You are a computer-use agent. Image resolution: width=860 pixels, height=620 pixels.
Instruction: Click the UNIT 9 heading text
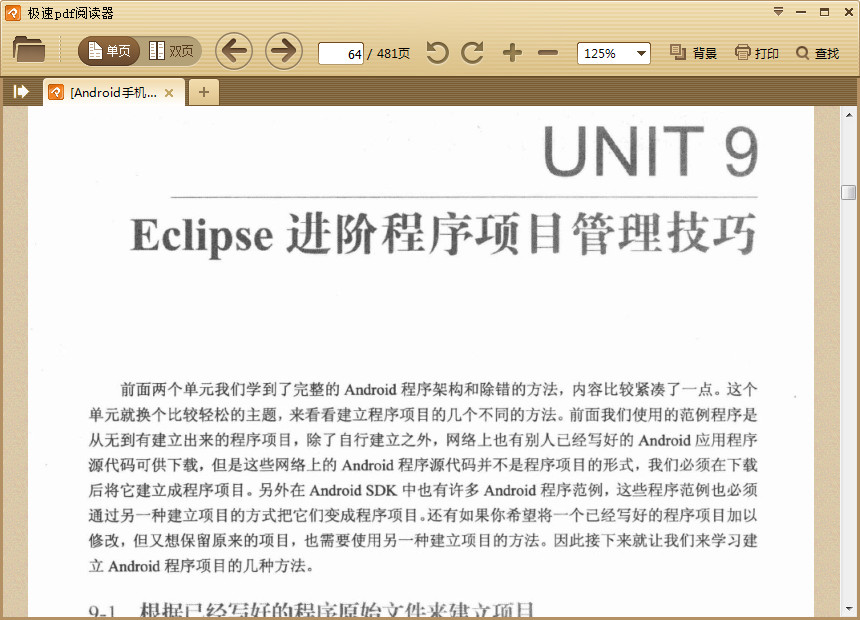pos(650,151)
